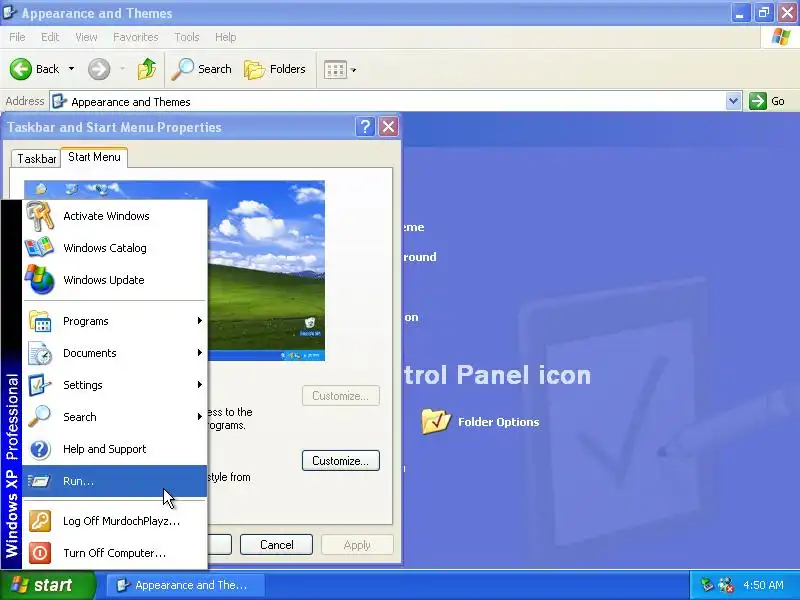This screenshot has height=600, width=800.
Task: Toggle the Folders pane button
Action: (x=275, y=69)
